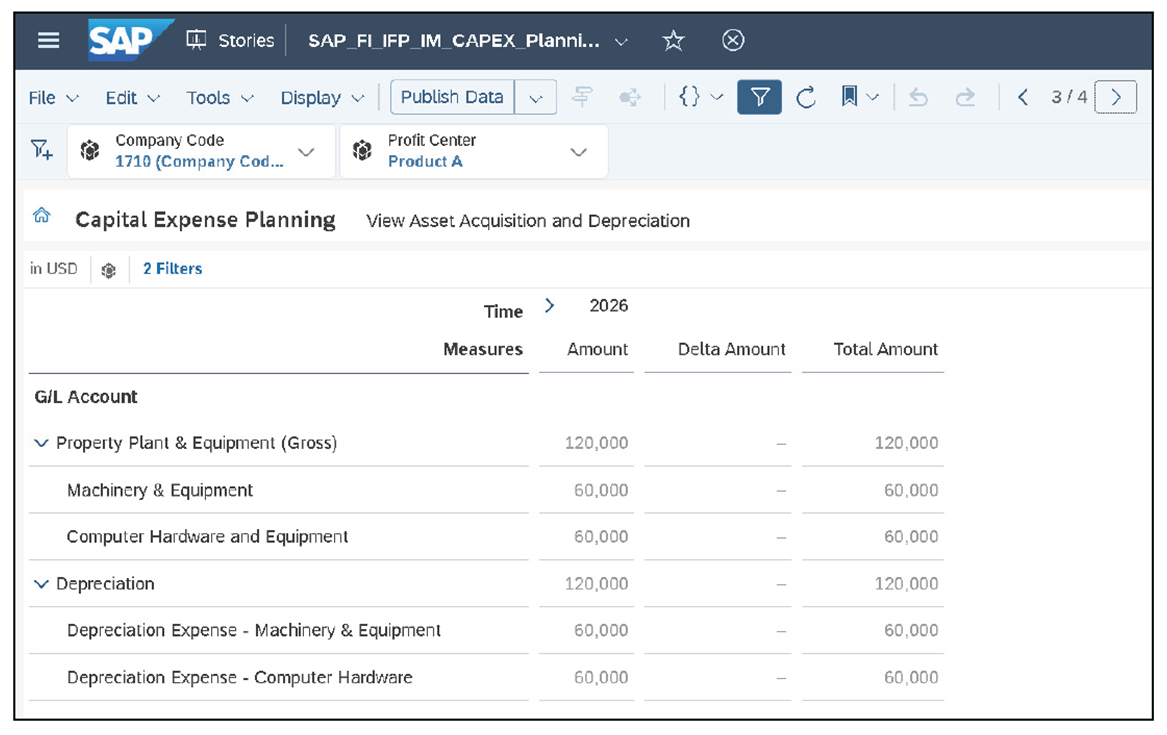Click the star icon to favorite the story
Image resolution: width=1167 pixels, height=735 pixels.
(673, 40)
